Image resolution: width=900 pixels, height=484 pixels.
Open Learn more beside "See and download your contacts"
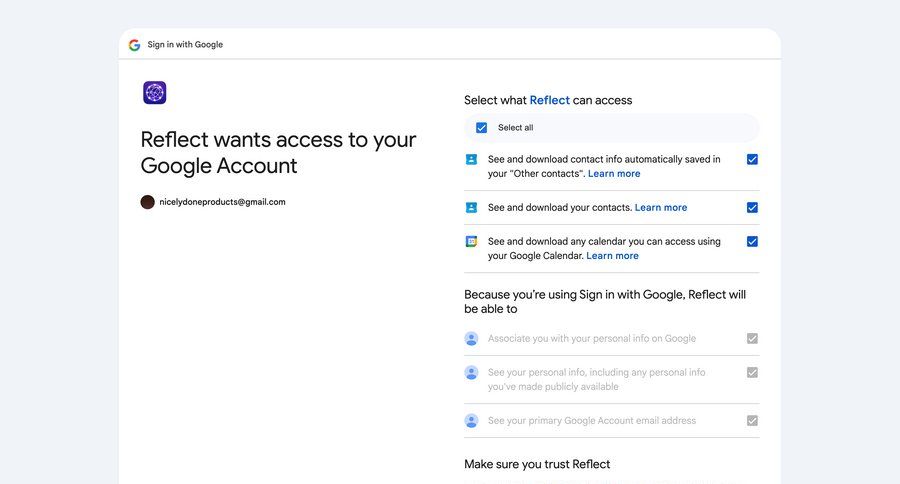click(x=661, y=207)
